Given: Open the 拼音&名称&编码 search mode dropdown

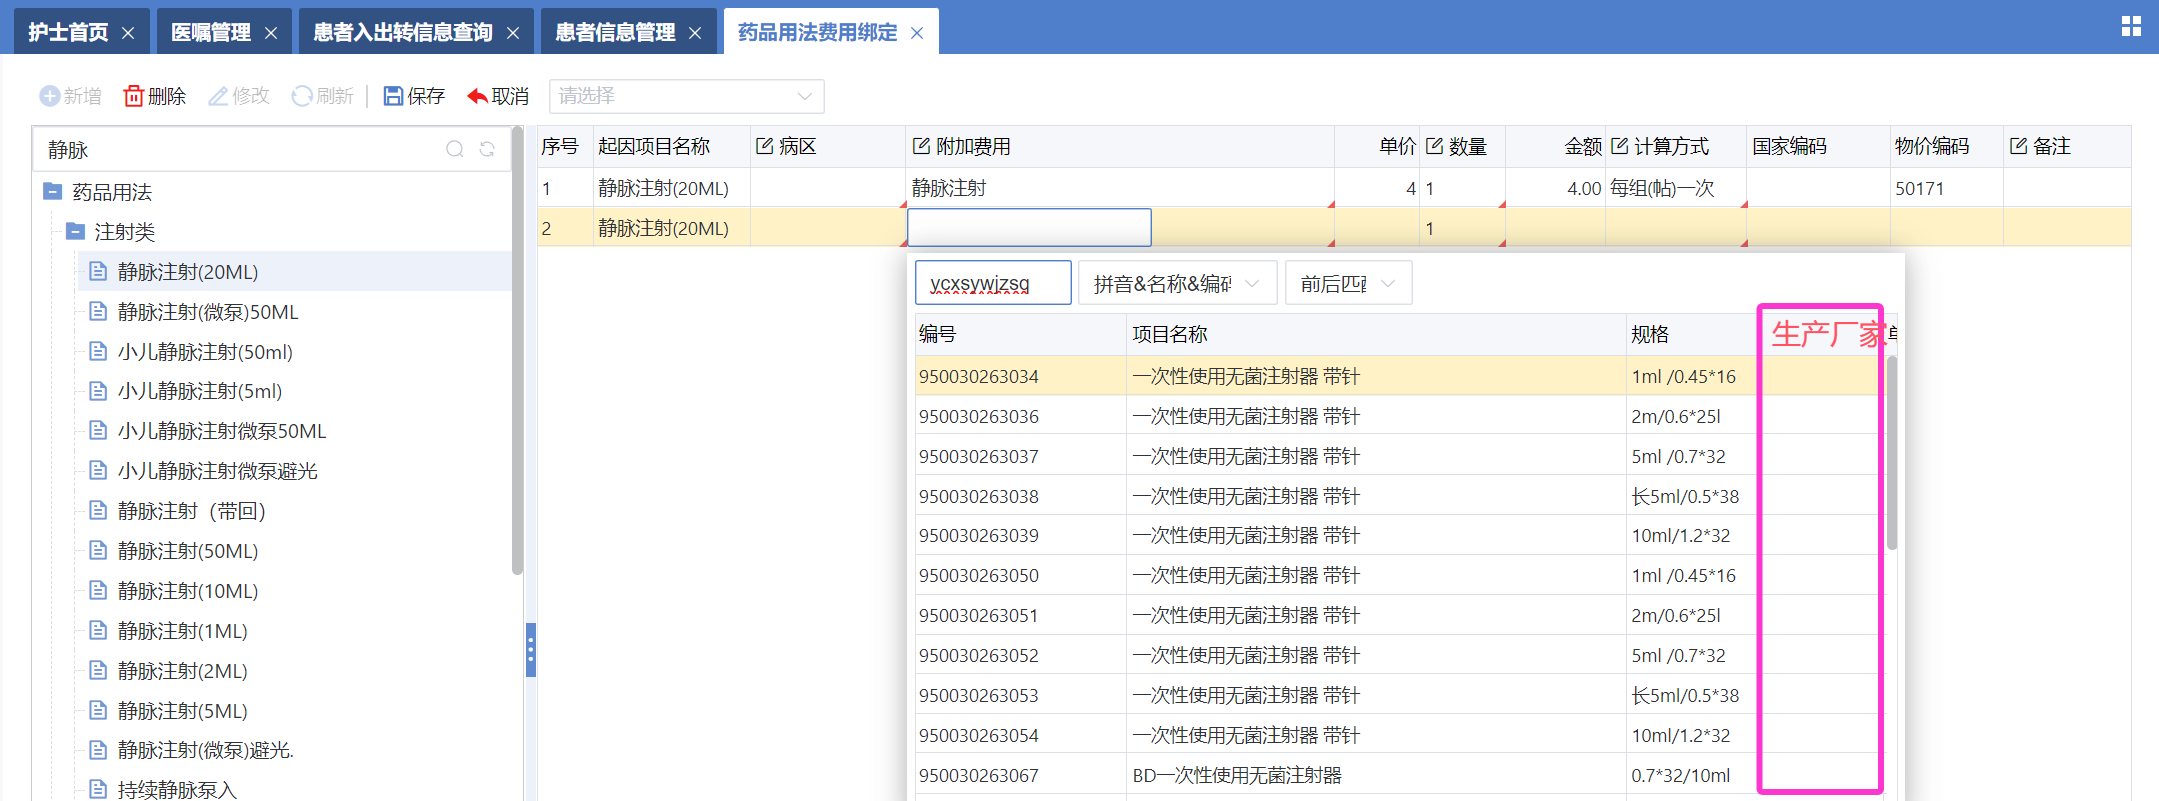Looking at the screenshot, I should point(1177,283).
